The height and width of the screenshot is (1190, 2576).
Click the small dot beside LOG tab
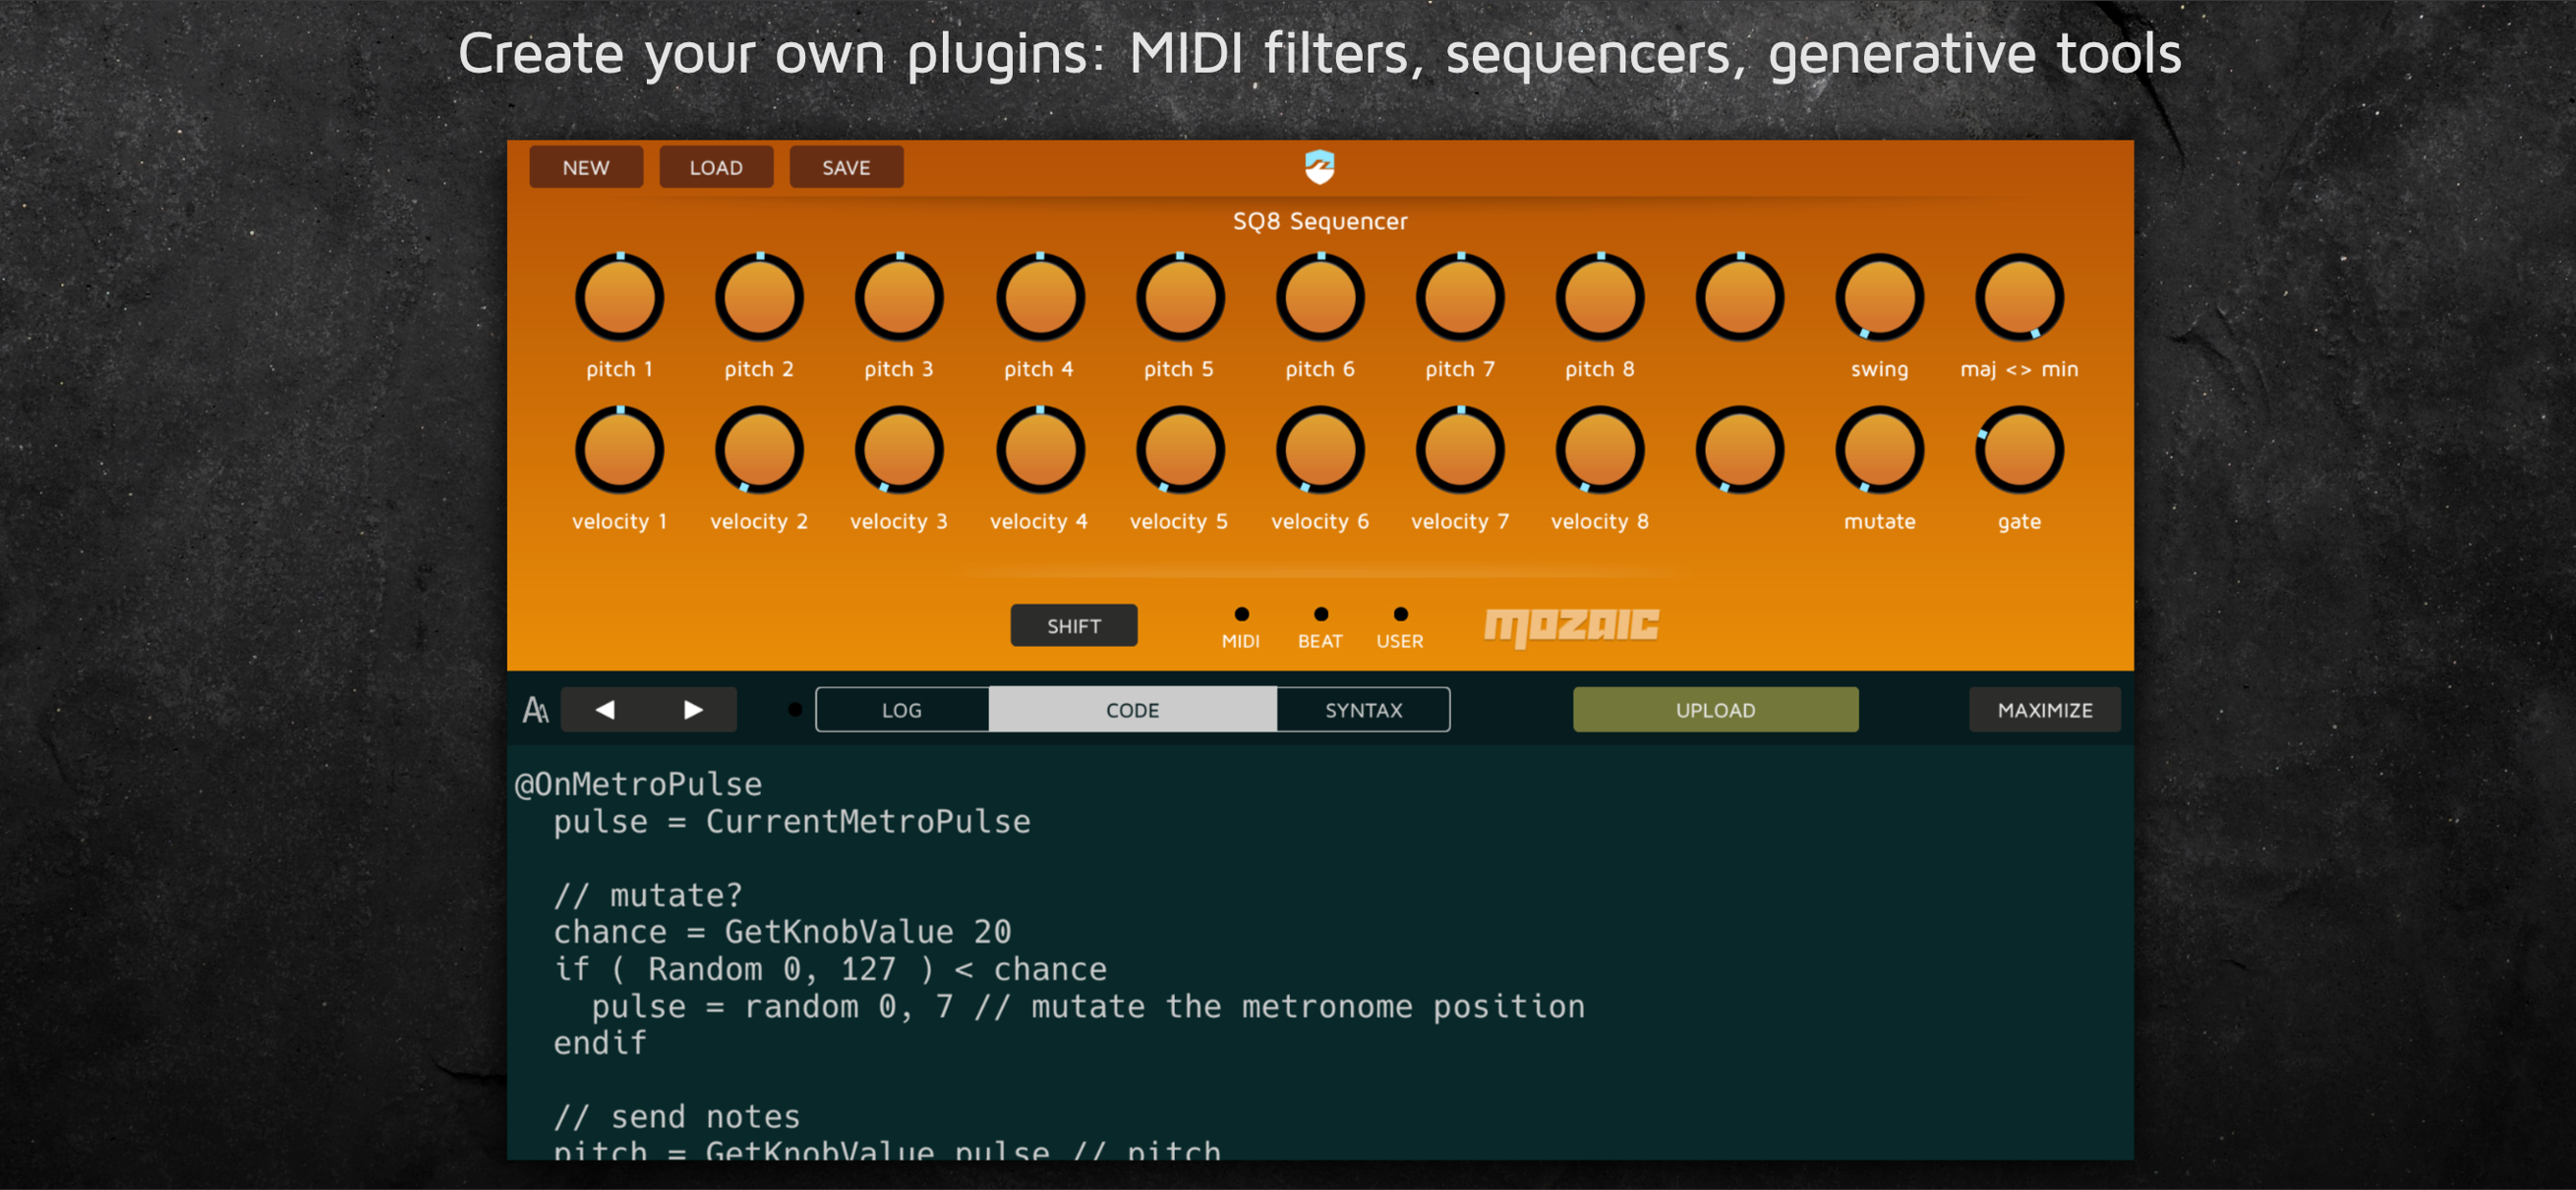pyautogui.click(x=795, y=710)
